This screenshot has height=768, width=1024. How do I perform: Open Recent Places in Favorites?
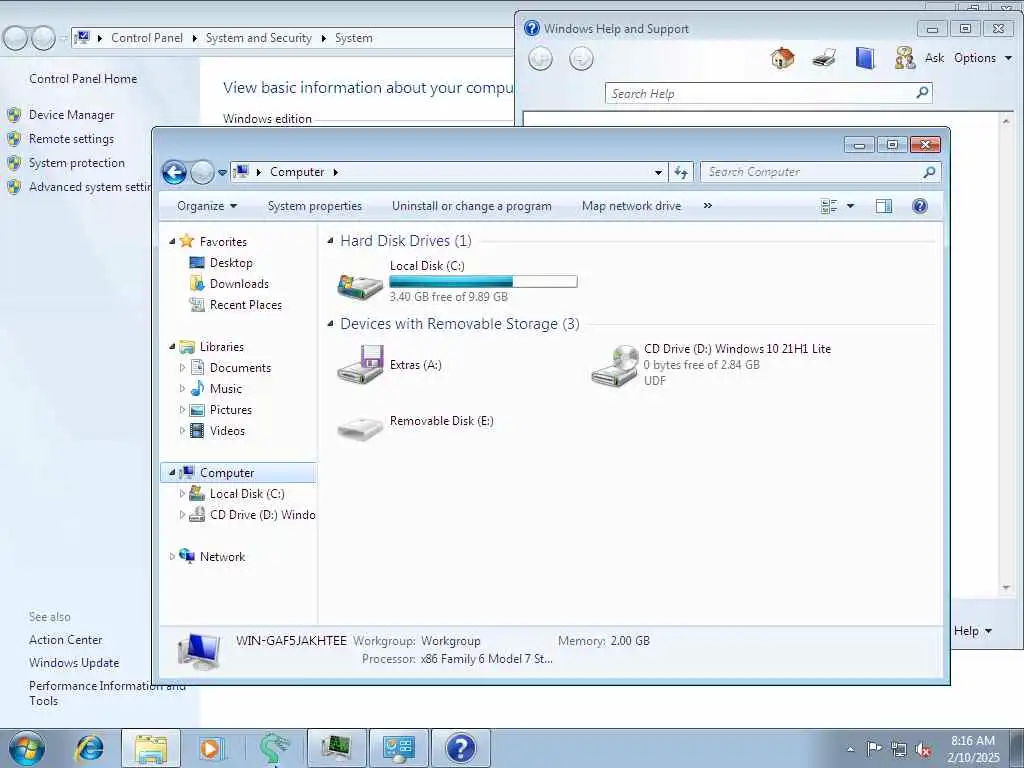246,305
